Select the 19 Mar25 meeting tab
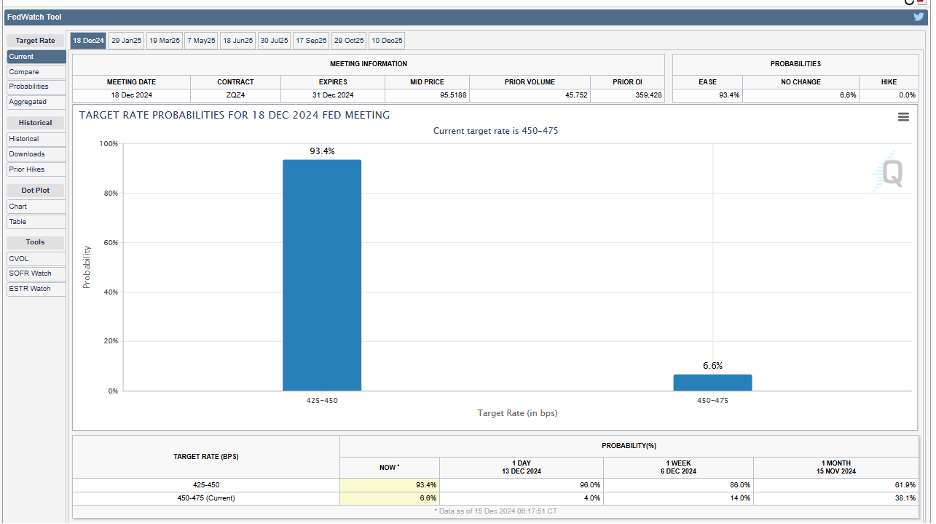This screenshot has height=524, width=936. pos(164,41)
